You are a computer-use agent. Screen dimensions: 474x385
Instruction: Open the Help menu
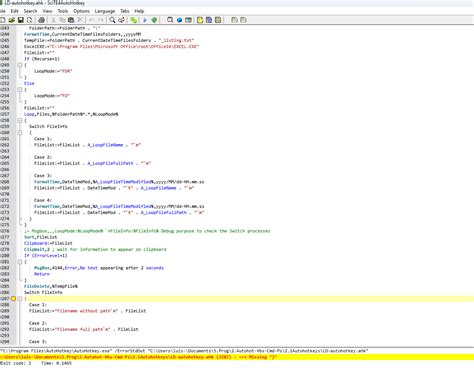(139, 11)
